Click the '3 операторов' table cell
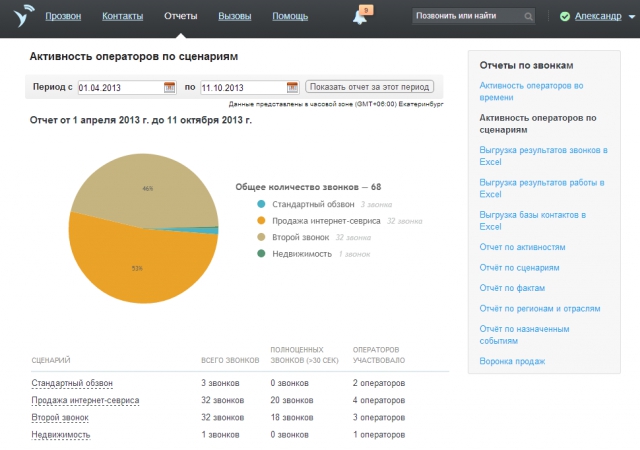Screen dimensions: 640x450 coord(379,417)
